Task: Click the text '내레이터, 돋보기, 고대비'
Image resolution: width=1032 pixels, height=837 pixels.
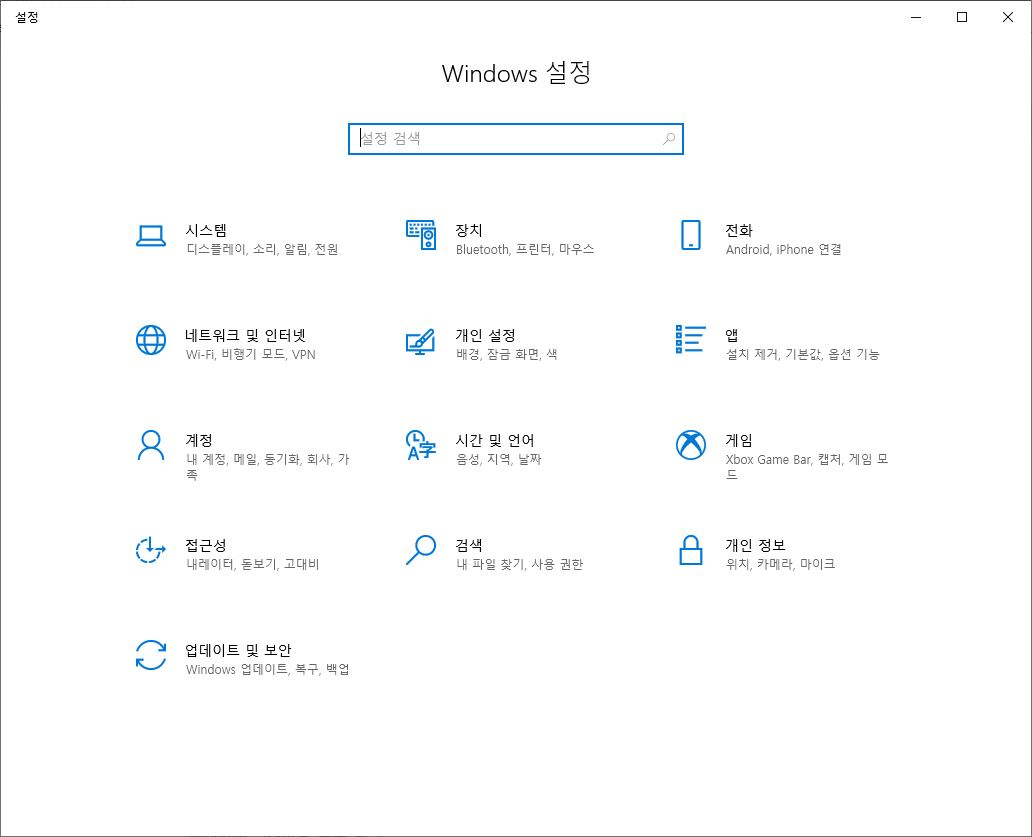Action: 253,565
